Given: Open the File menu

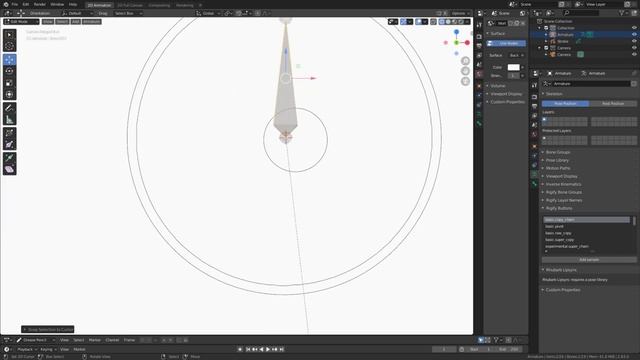Looking at the screenshot, I should click(15, 4).
